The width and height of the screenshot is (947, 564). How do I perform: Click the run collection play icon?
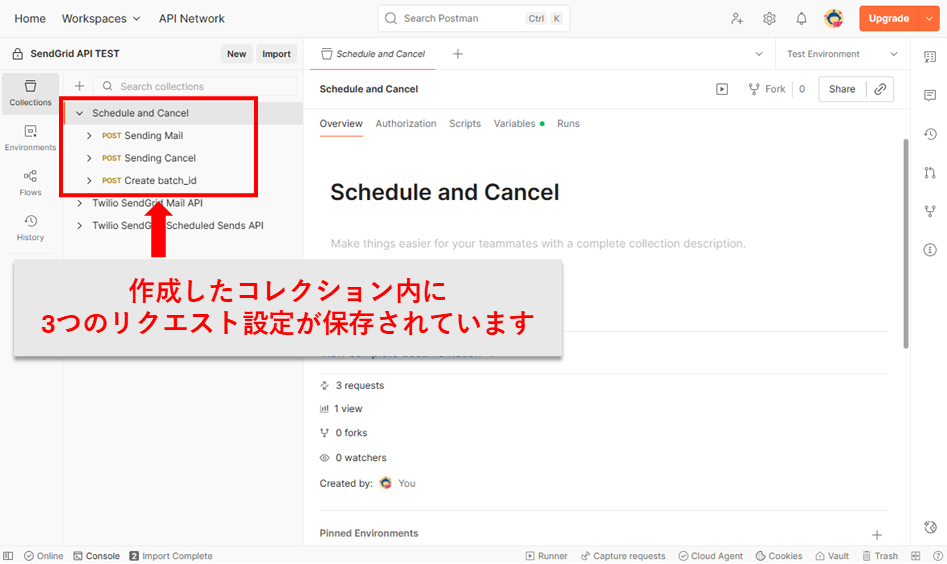point(722,89)
